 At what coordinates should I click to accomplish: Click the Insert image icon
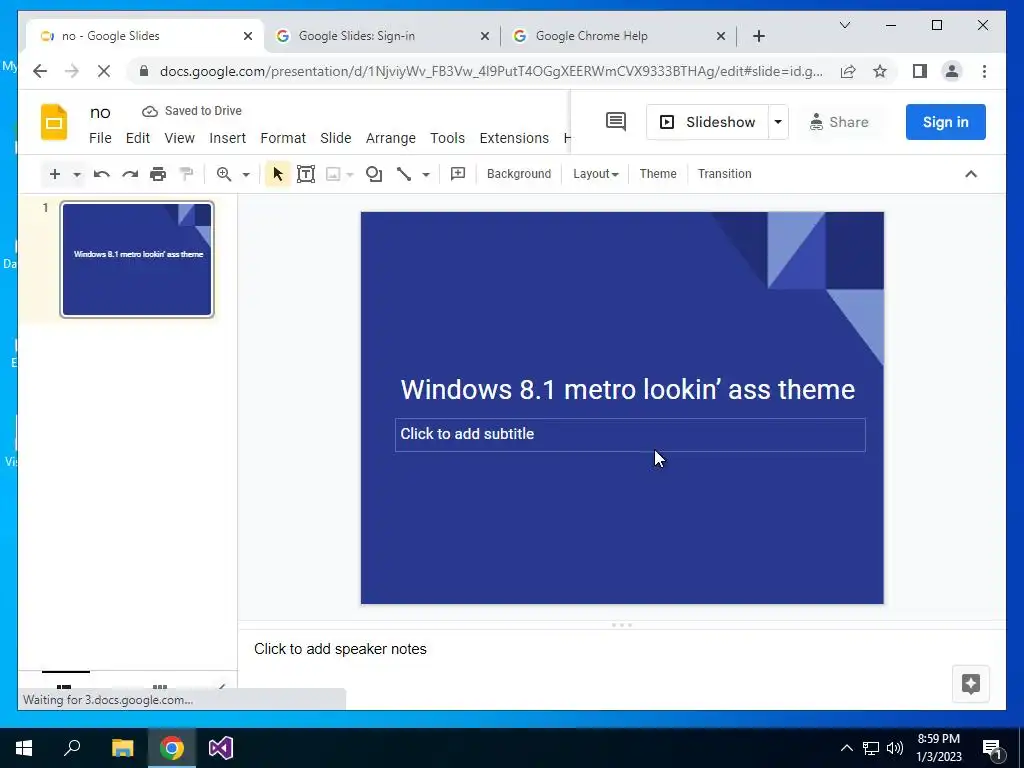pyautogui.click(x=333, y=174)
